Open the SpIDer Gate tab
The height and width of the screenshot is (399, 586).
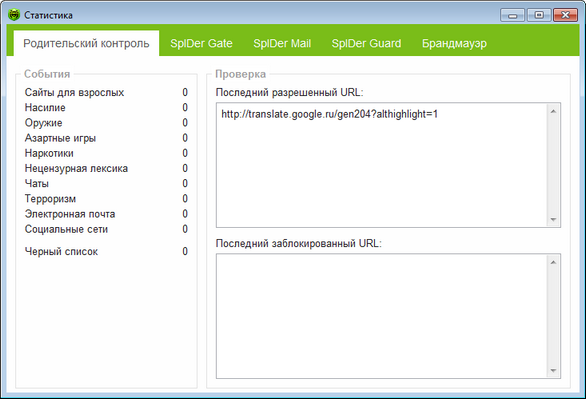[x=201, y=43]
